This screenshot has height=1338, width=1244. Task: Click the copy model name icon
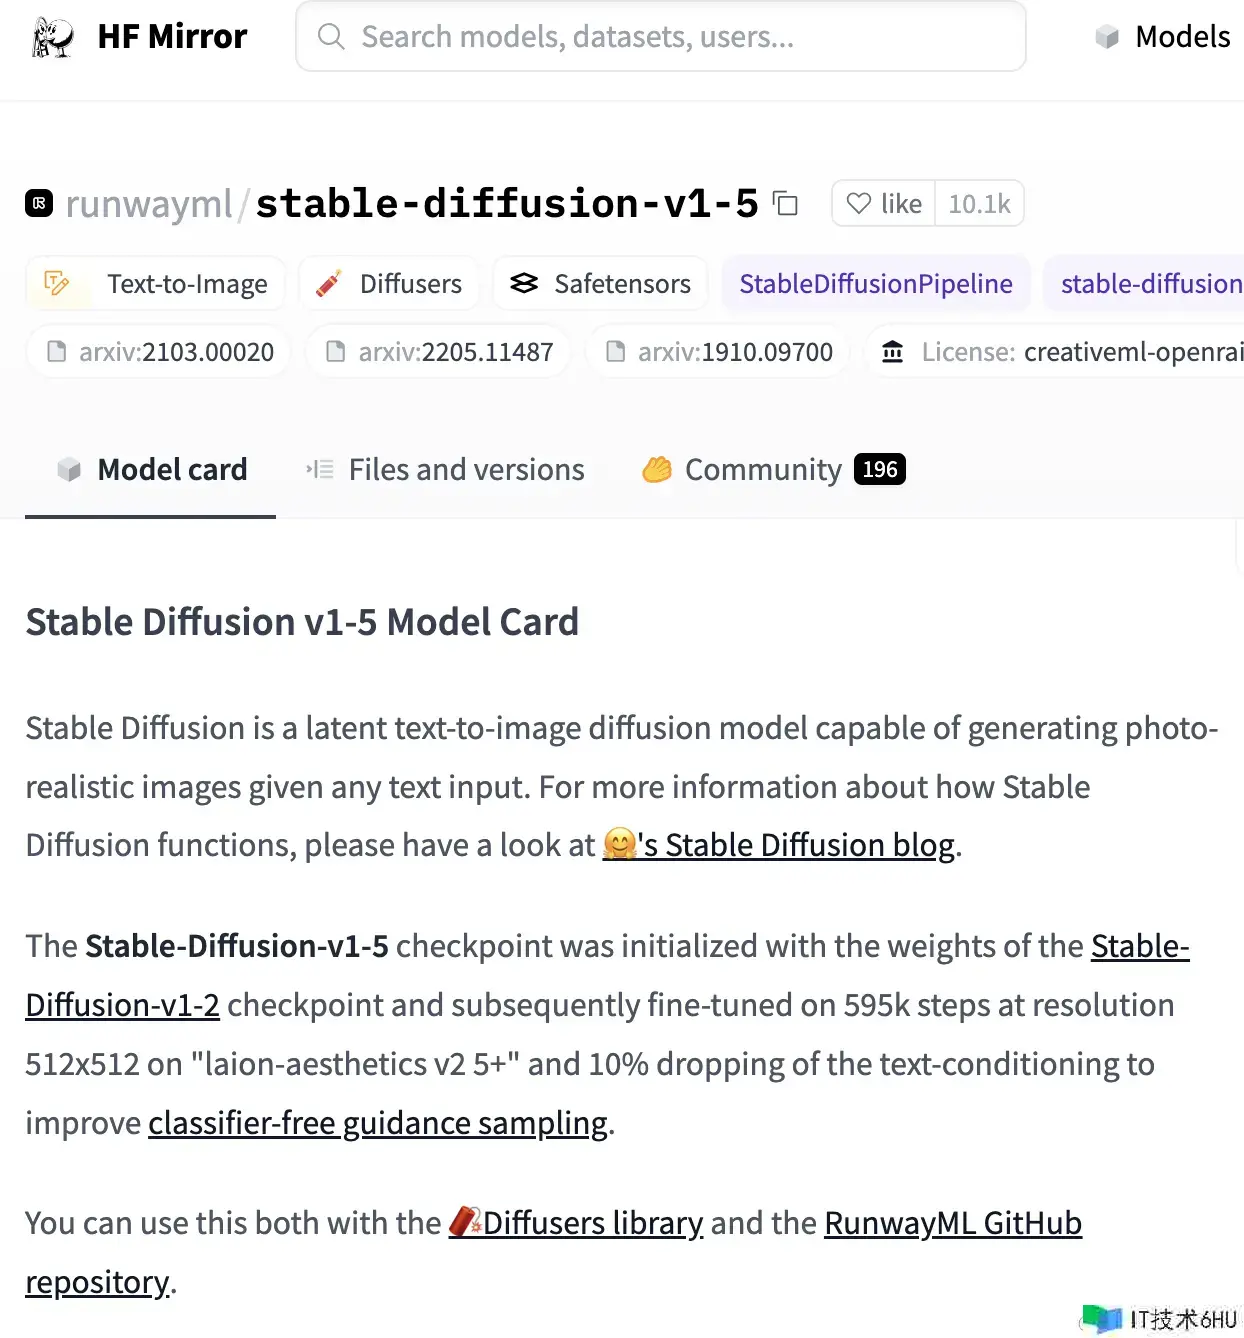click(x=786, y=204)
